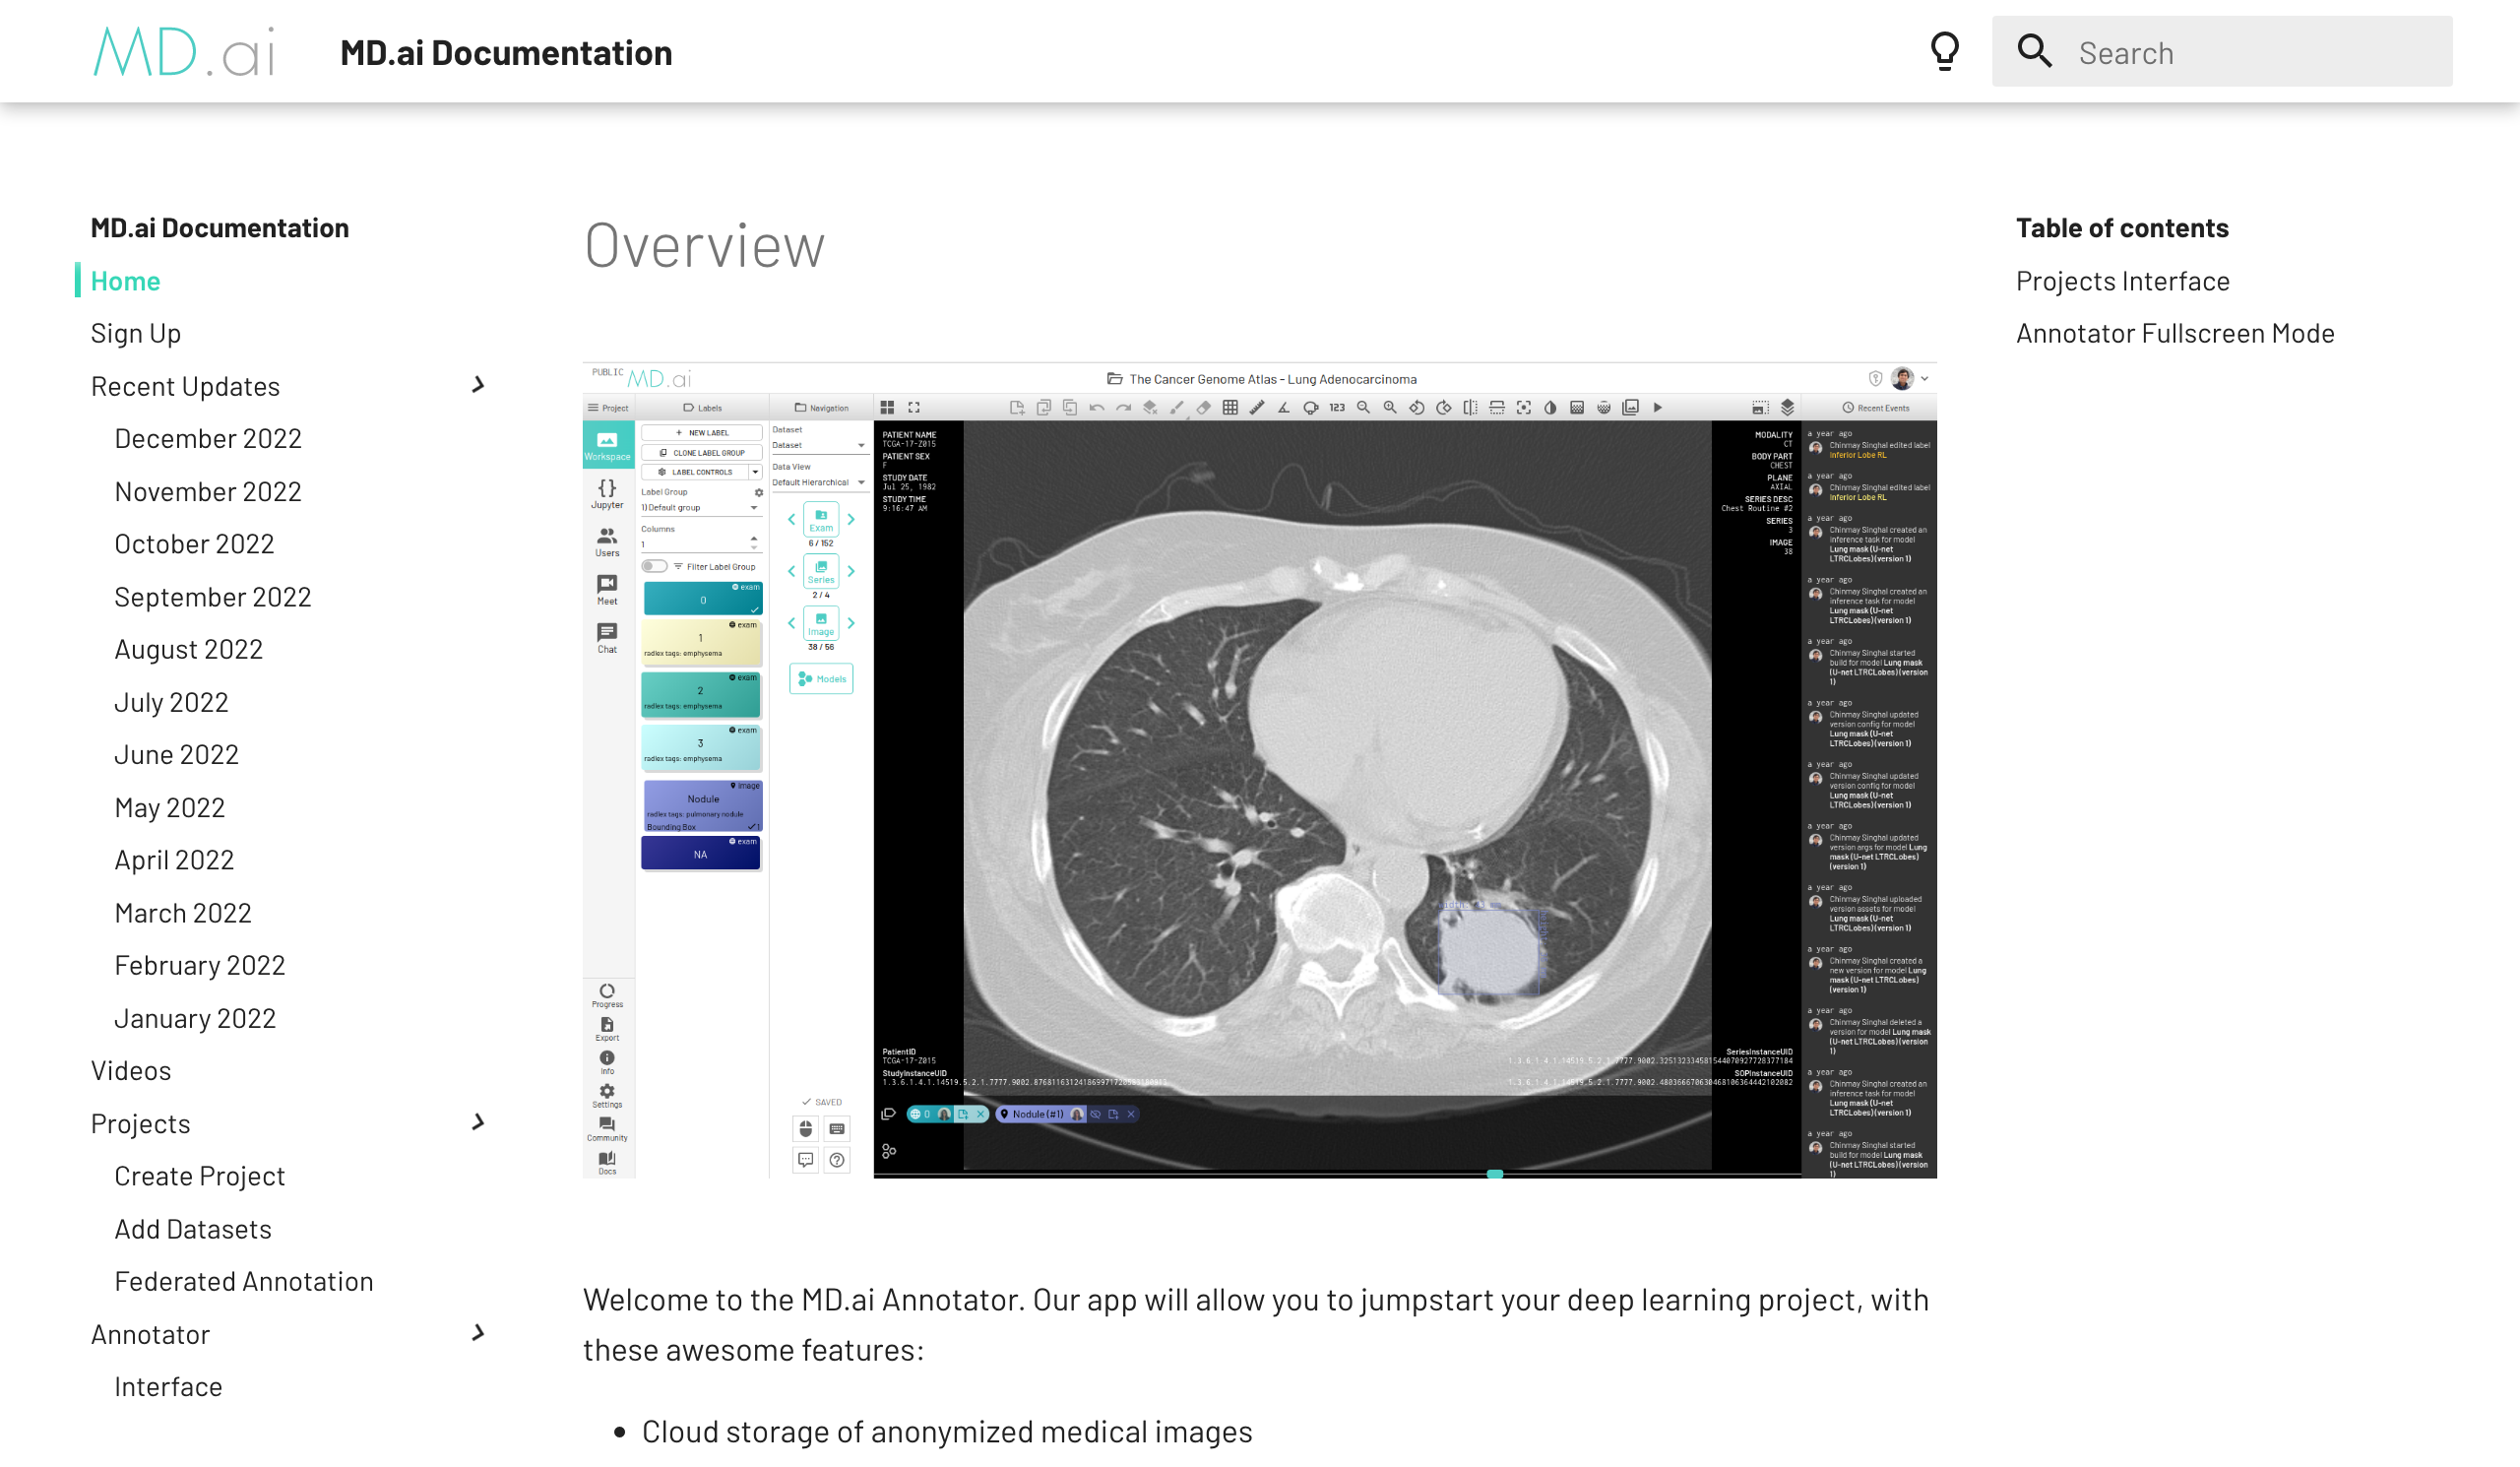The width and height of the screenshot is (2520, 1467).
Task: Open the Federated Annotation page
Action: click(244, 1282)
